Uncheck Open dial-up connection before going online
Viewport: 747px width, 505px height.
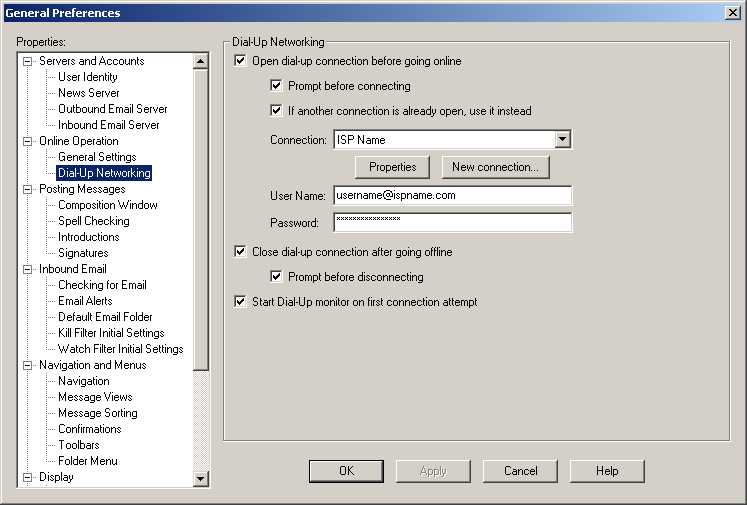[x=240, y=61]
